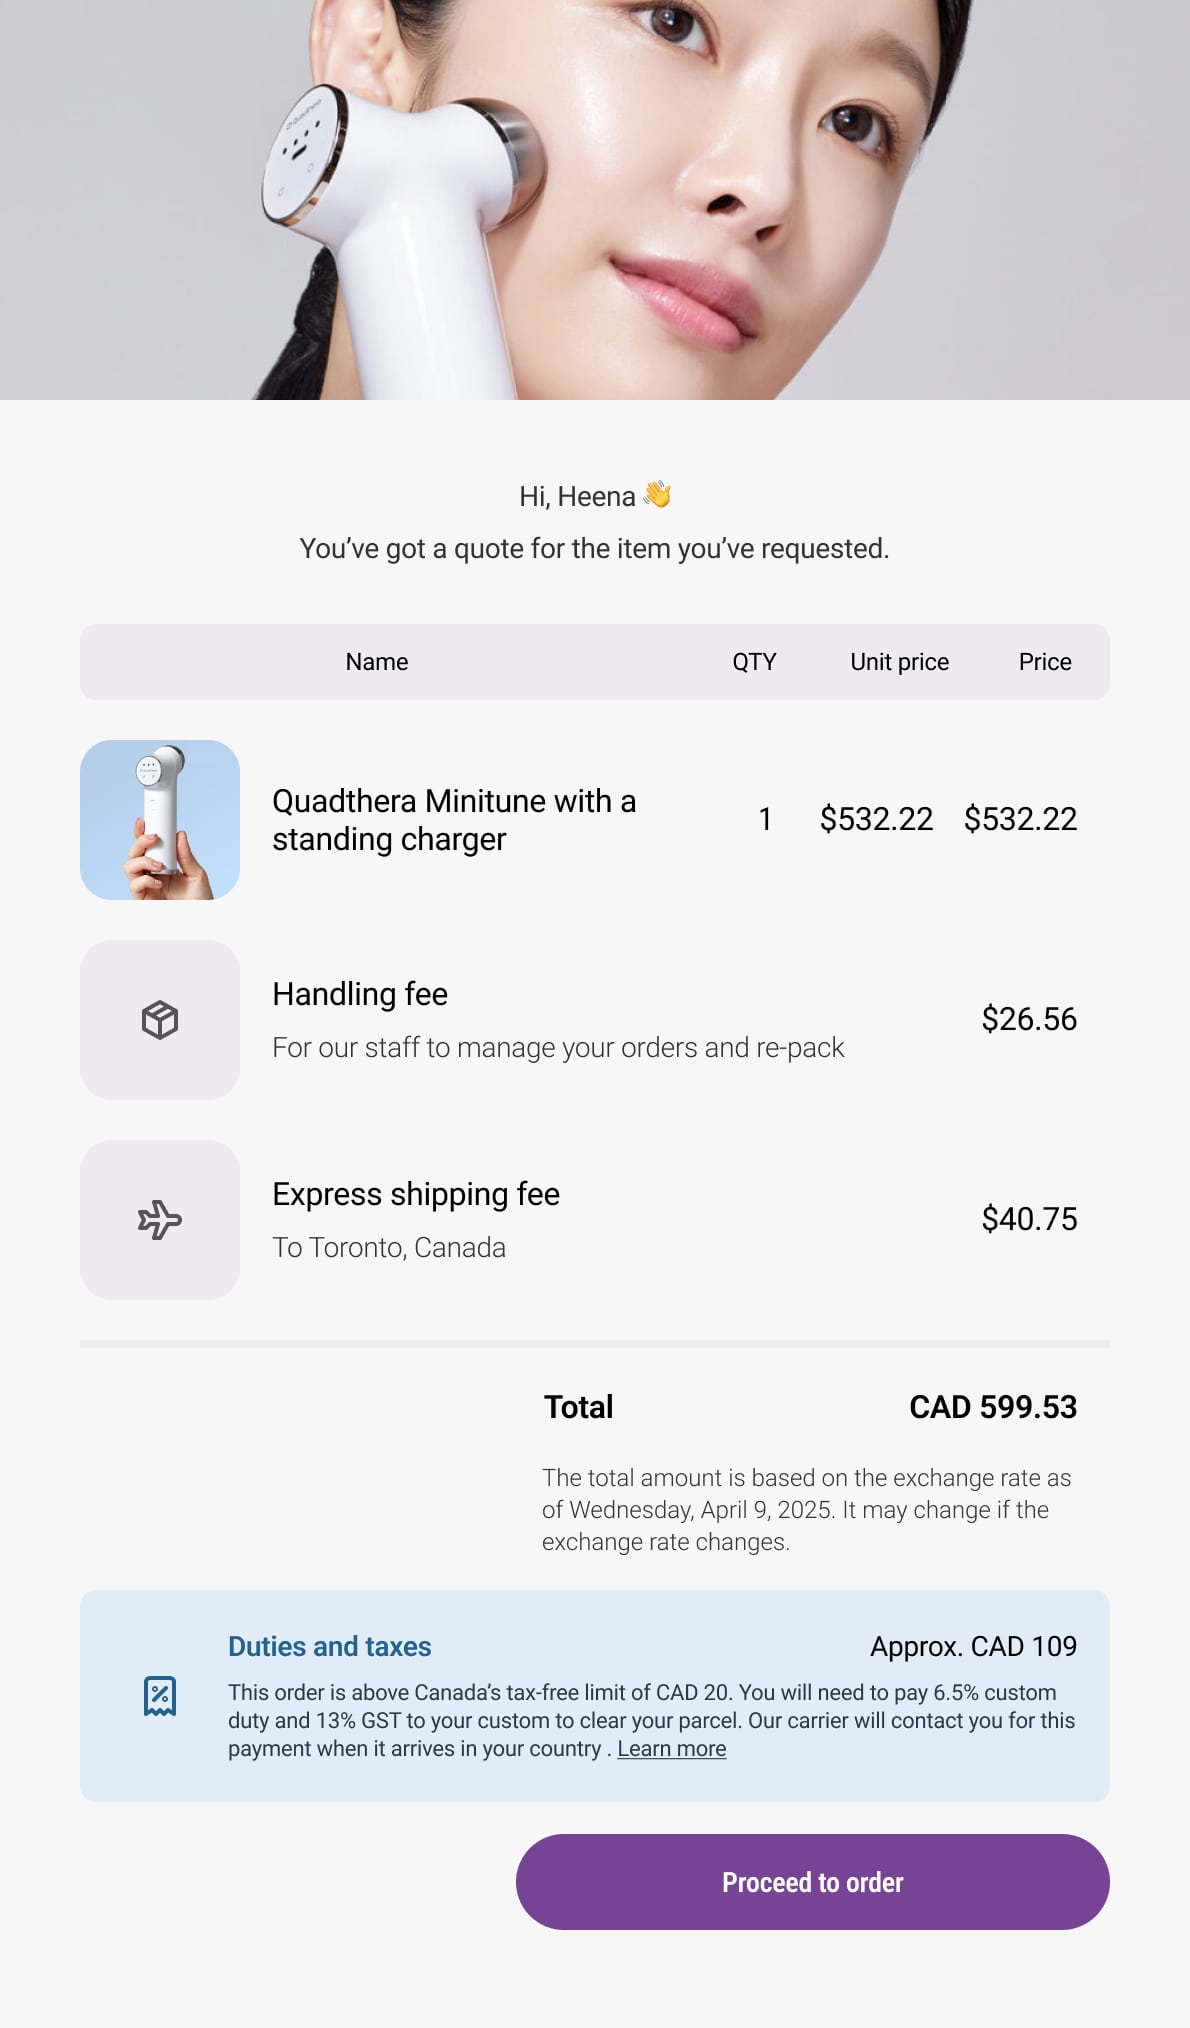The height and width of the screenshot is (2028, 1190).
Task: Click the CAD 599.53 total amount
Action: click(x=992, y=1407)
